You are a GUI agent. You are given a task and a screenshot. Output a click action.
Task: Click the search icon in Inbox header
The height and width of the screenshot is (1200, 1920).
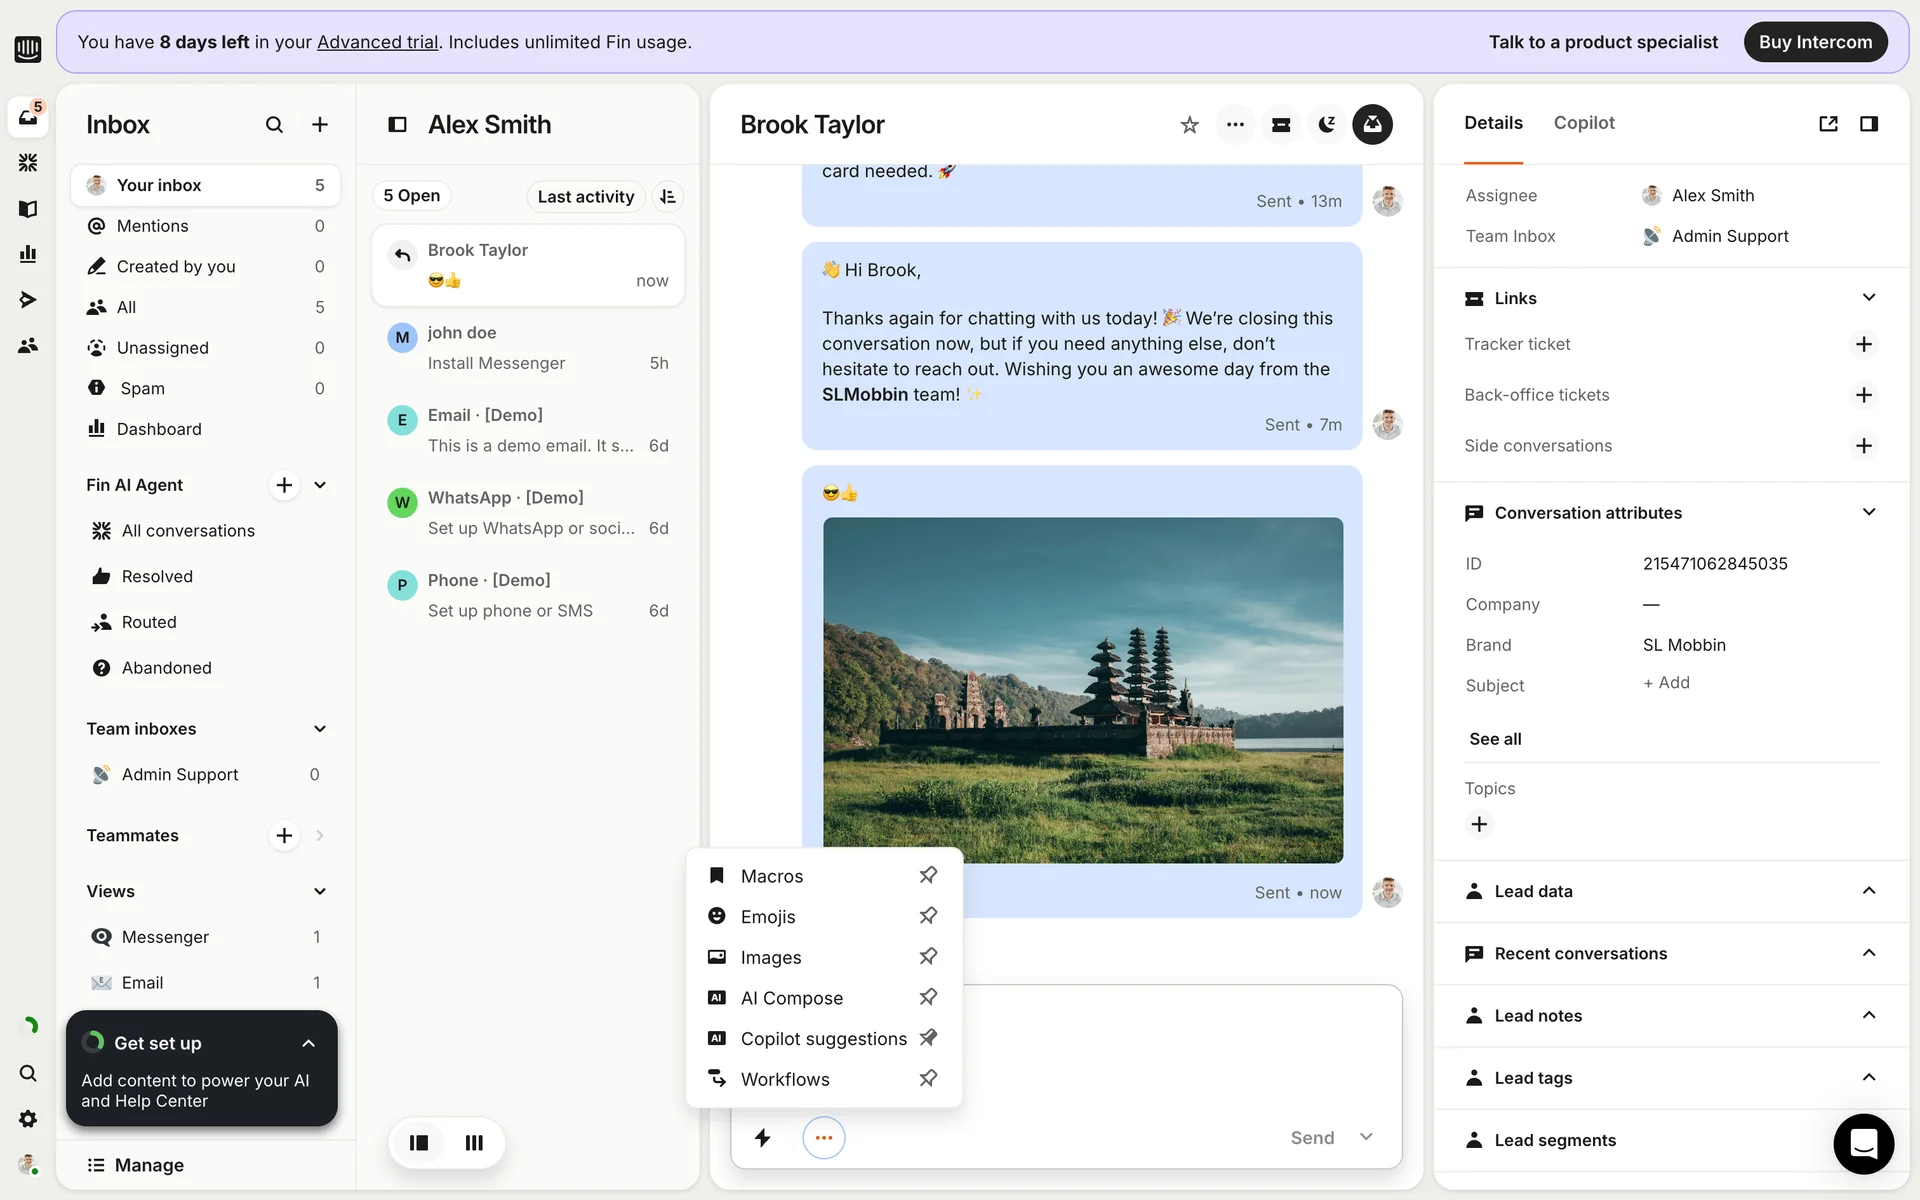[x=274, y=125]
